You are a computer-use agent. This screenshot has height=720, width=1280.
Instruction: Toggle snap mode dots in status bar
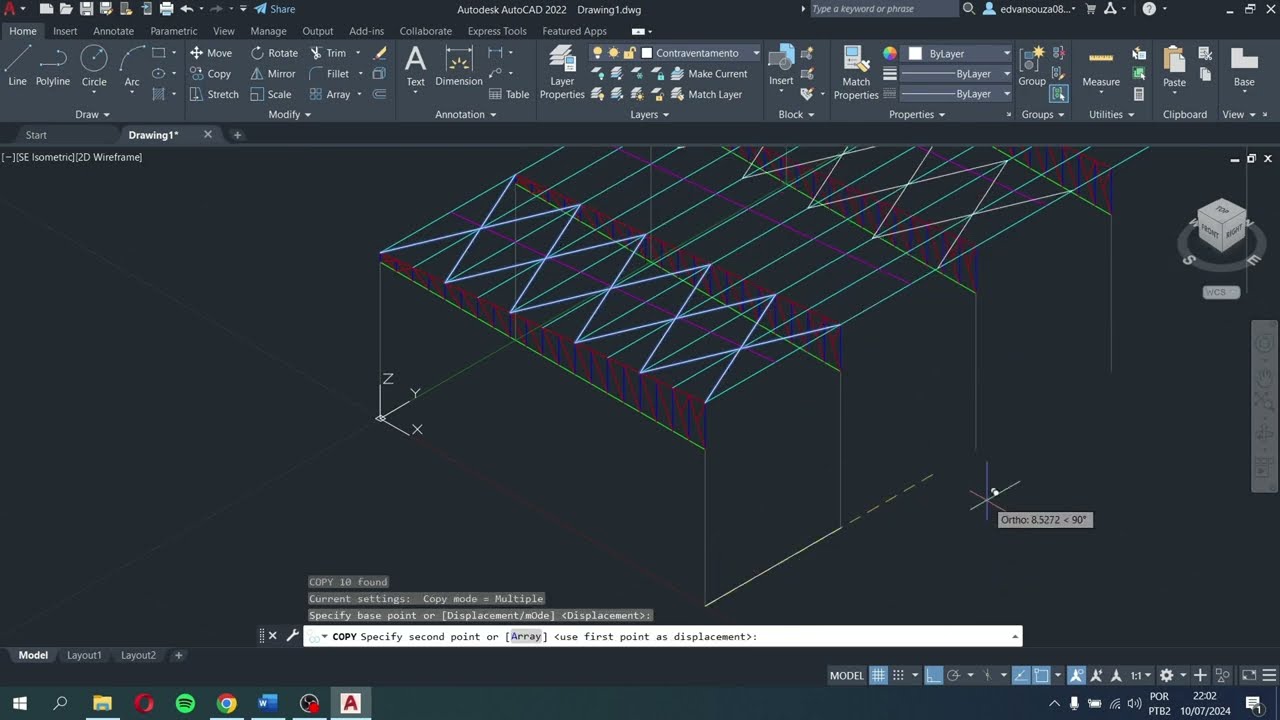(x=898, y=675)
